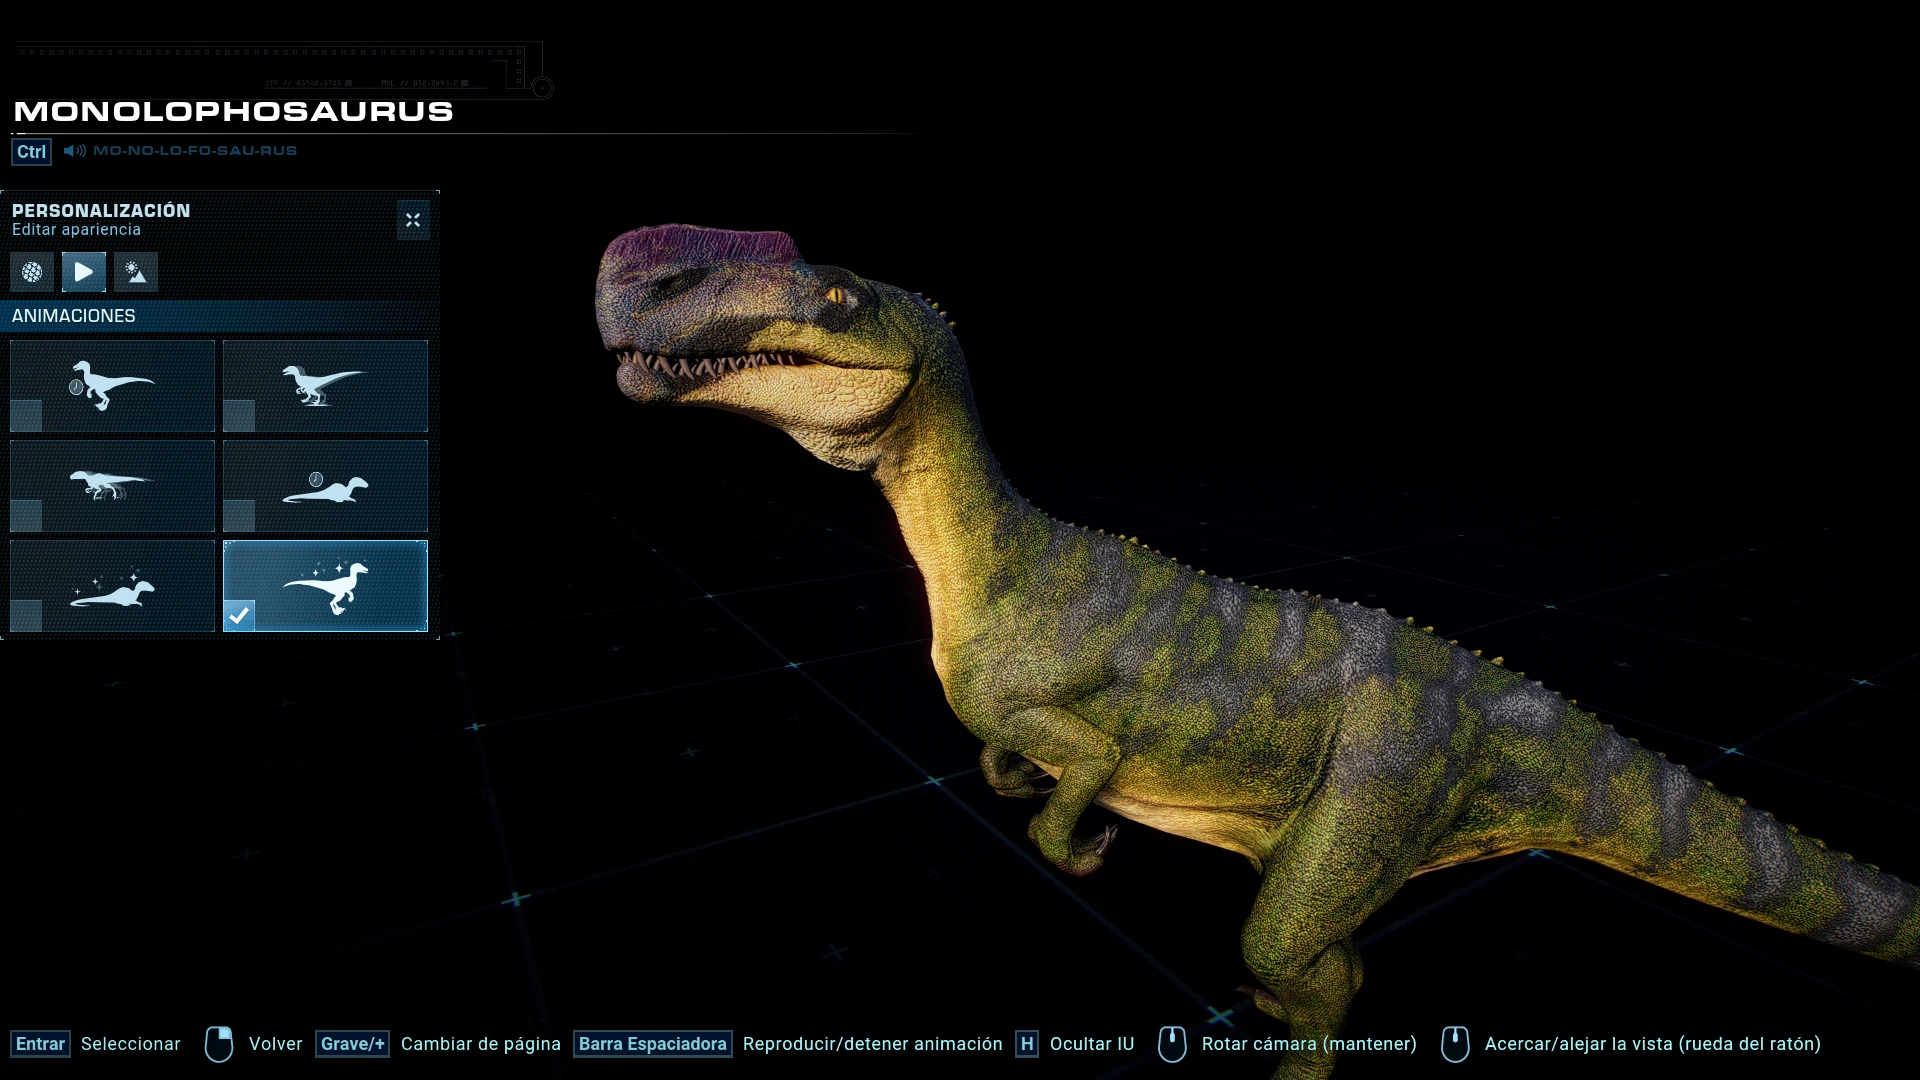Viewport: 1920px width, 1080px height.
Task: Open the skin pattern customization tab
Action: [32, 272]
